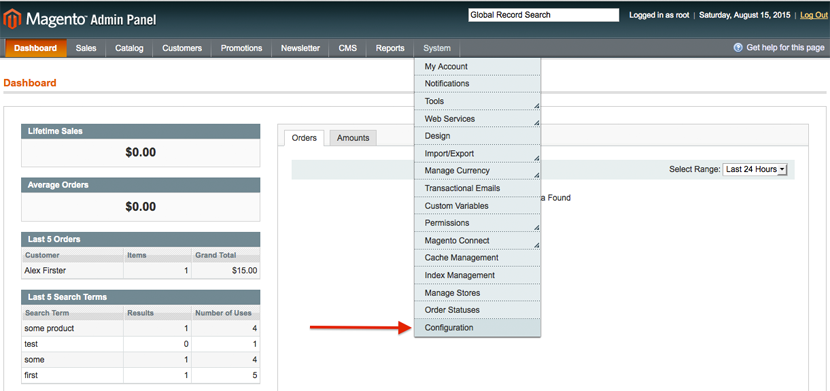The height and width of the screenshot is (391, 830).
Task: Open the Promotions menu
Action: 241,48
